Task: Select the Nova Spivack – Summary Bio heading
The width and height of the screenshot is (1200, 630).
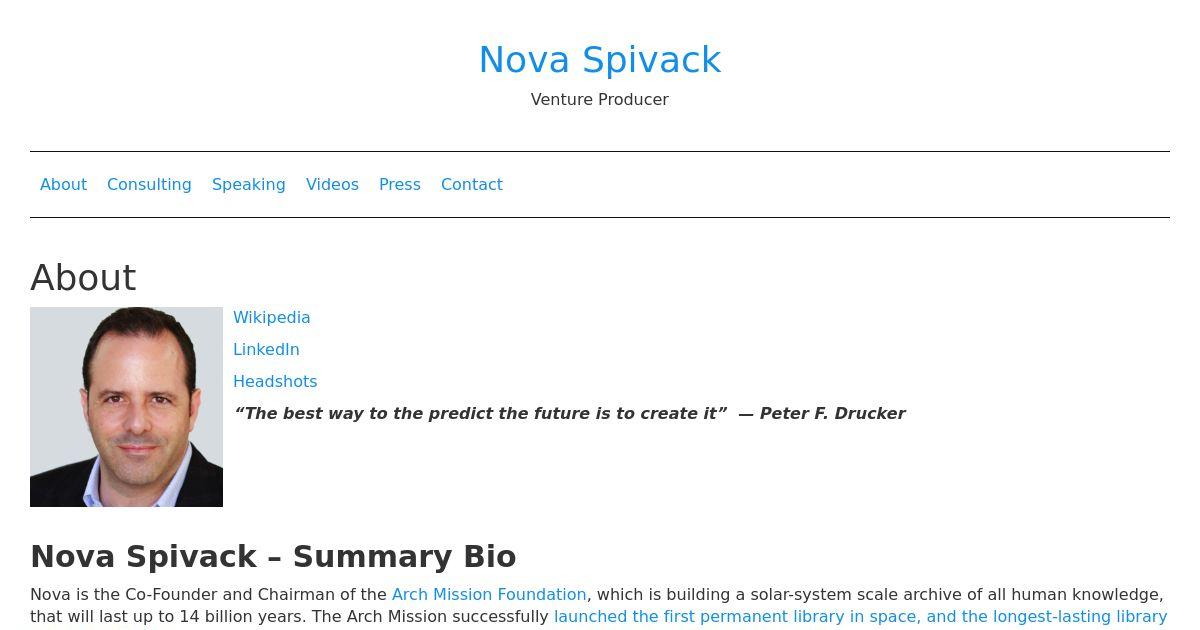Action: pyautogui.click(x=273, y=556)
